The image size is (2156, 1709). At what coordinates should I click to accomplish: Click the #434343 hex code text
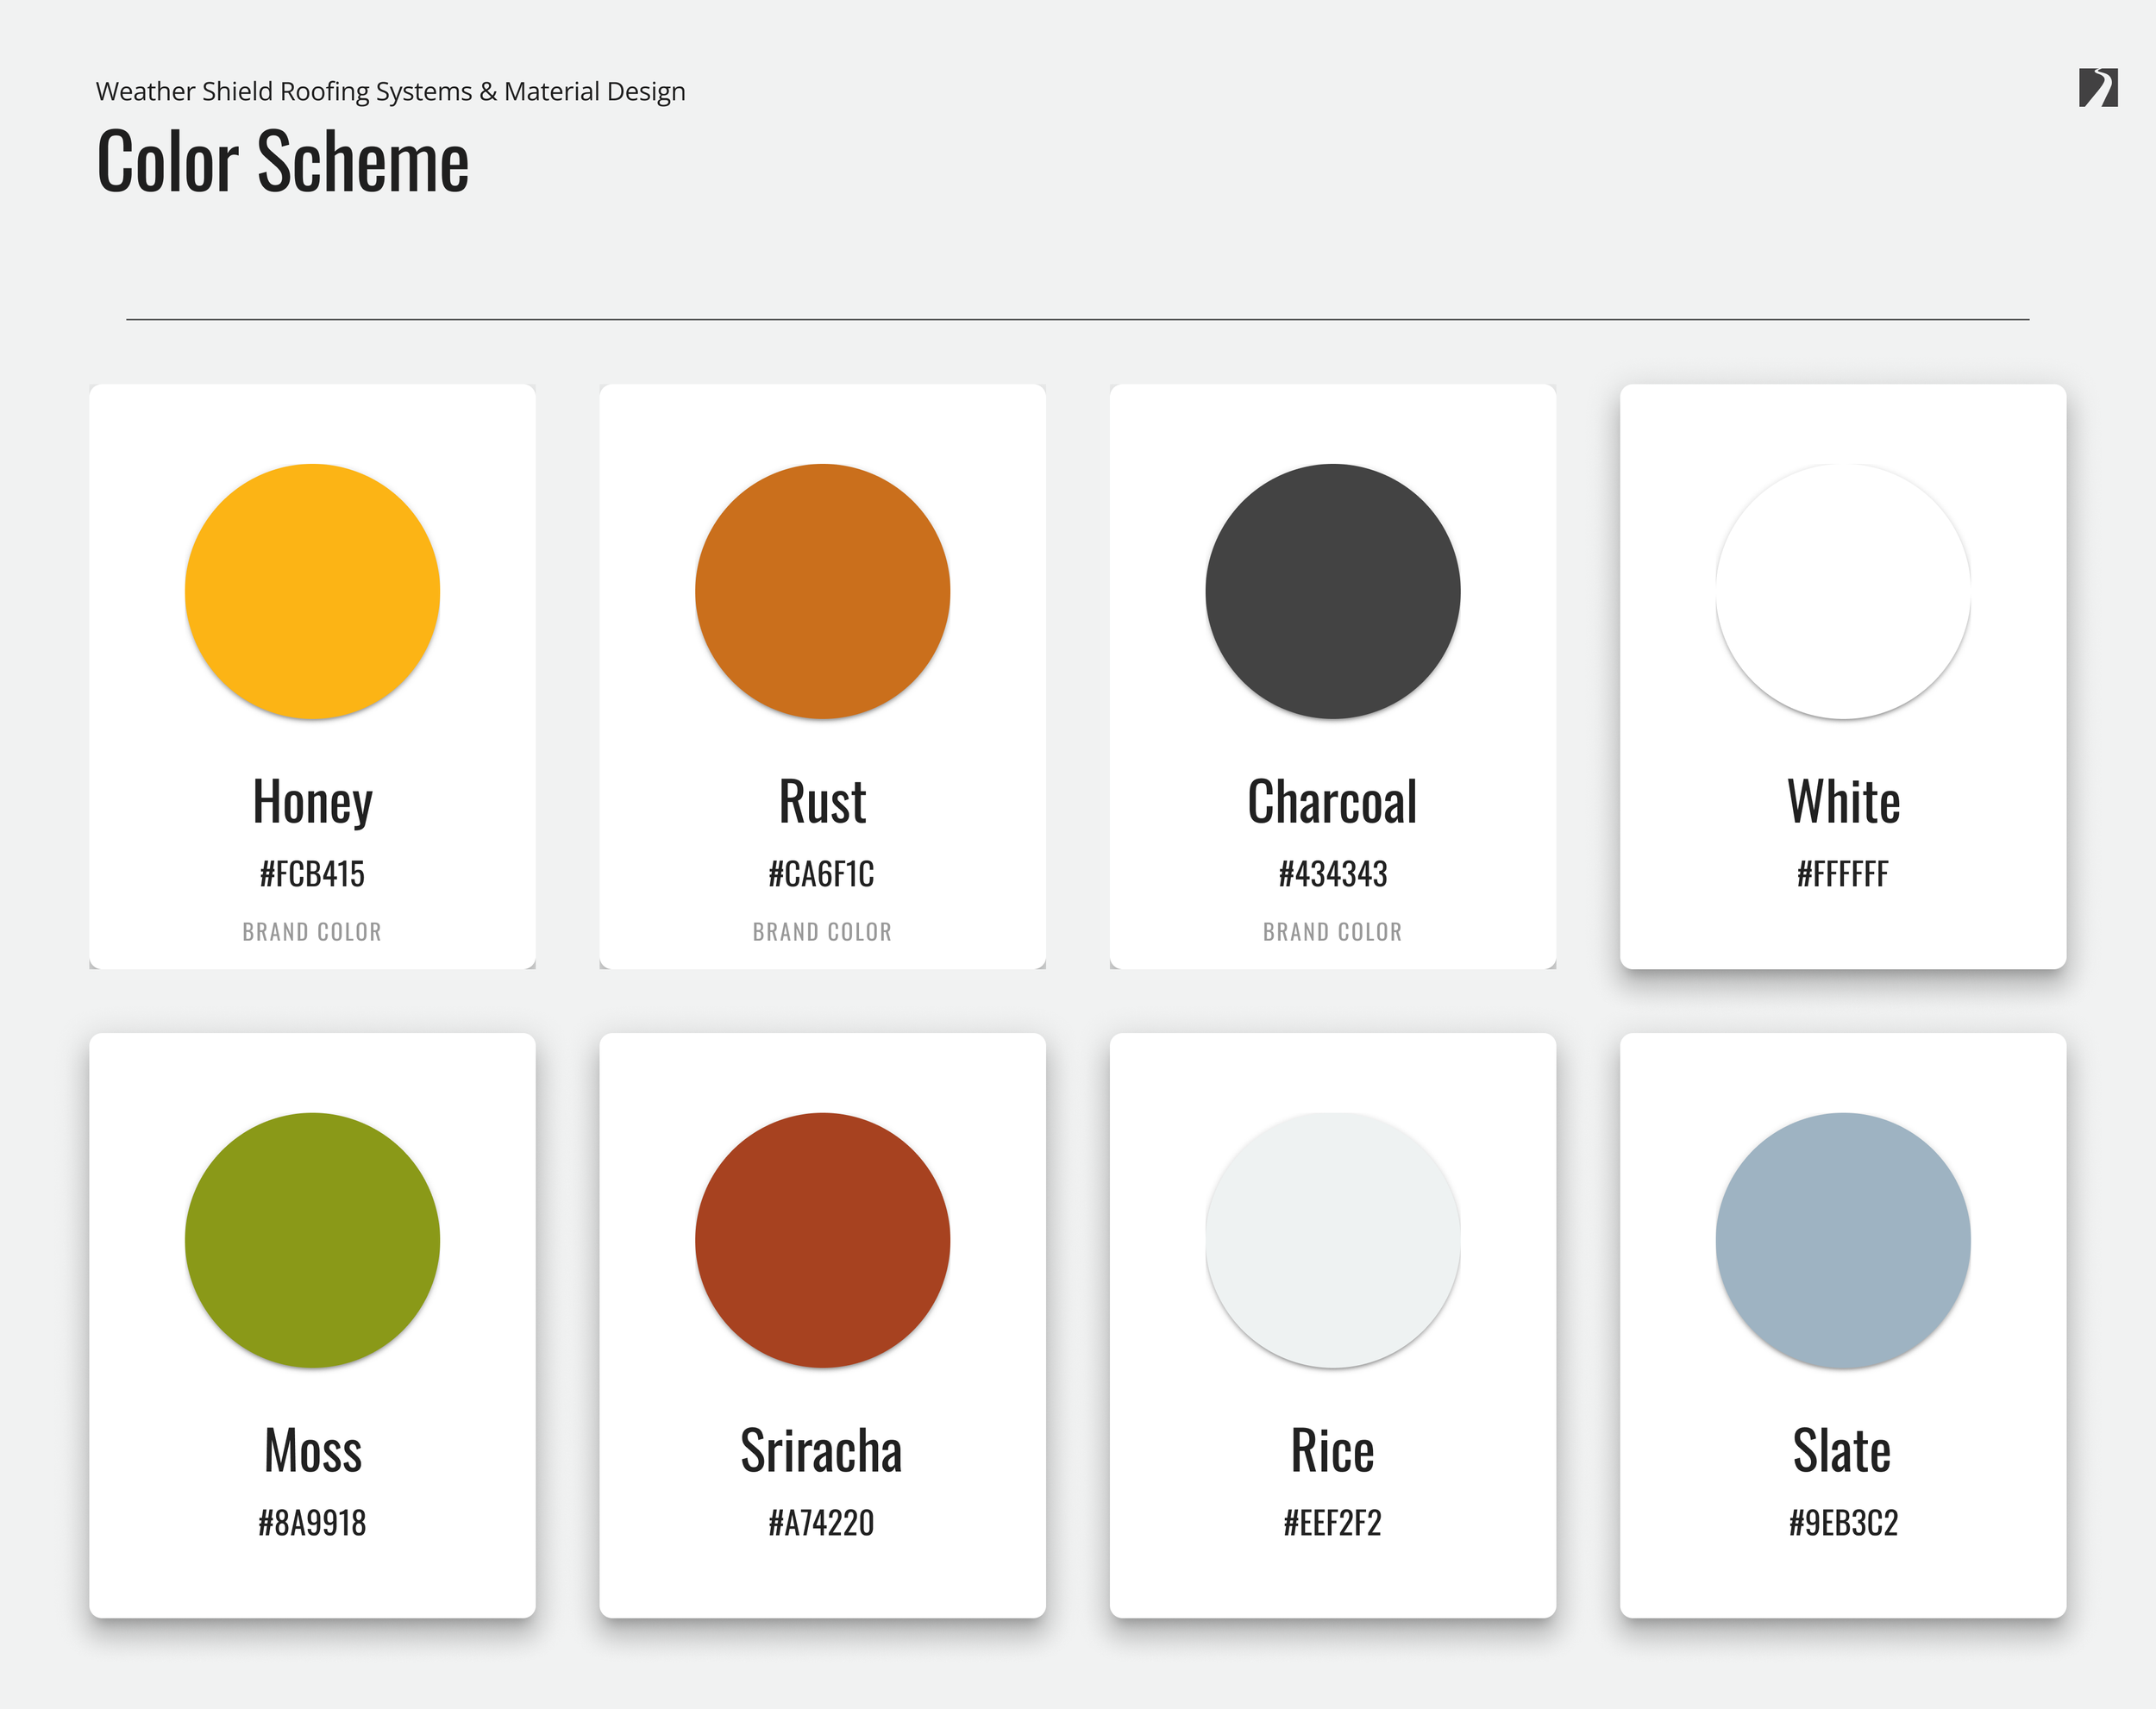[x=1332, y=874]
